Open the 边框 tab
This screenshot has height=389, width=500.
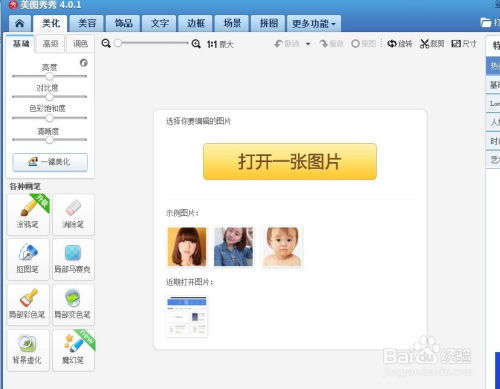click(x=196, y=23)
